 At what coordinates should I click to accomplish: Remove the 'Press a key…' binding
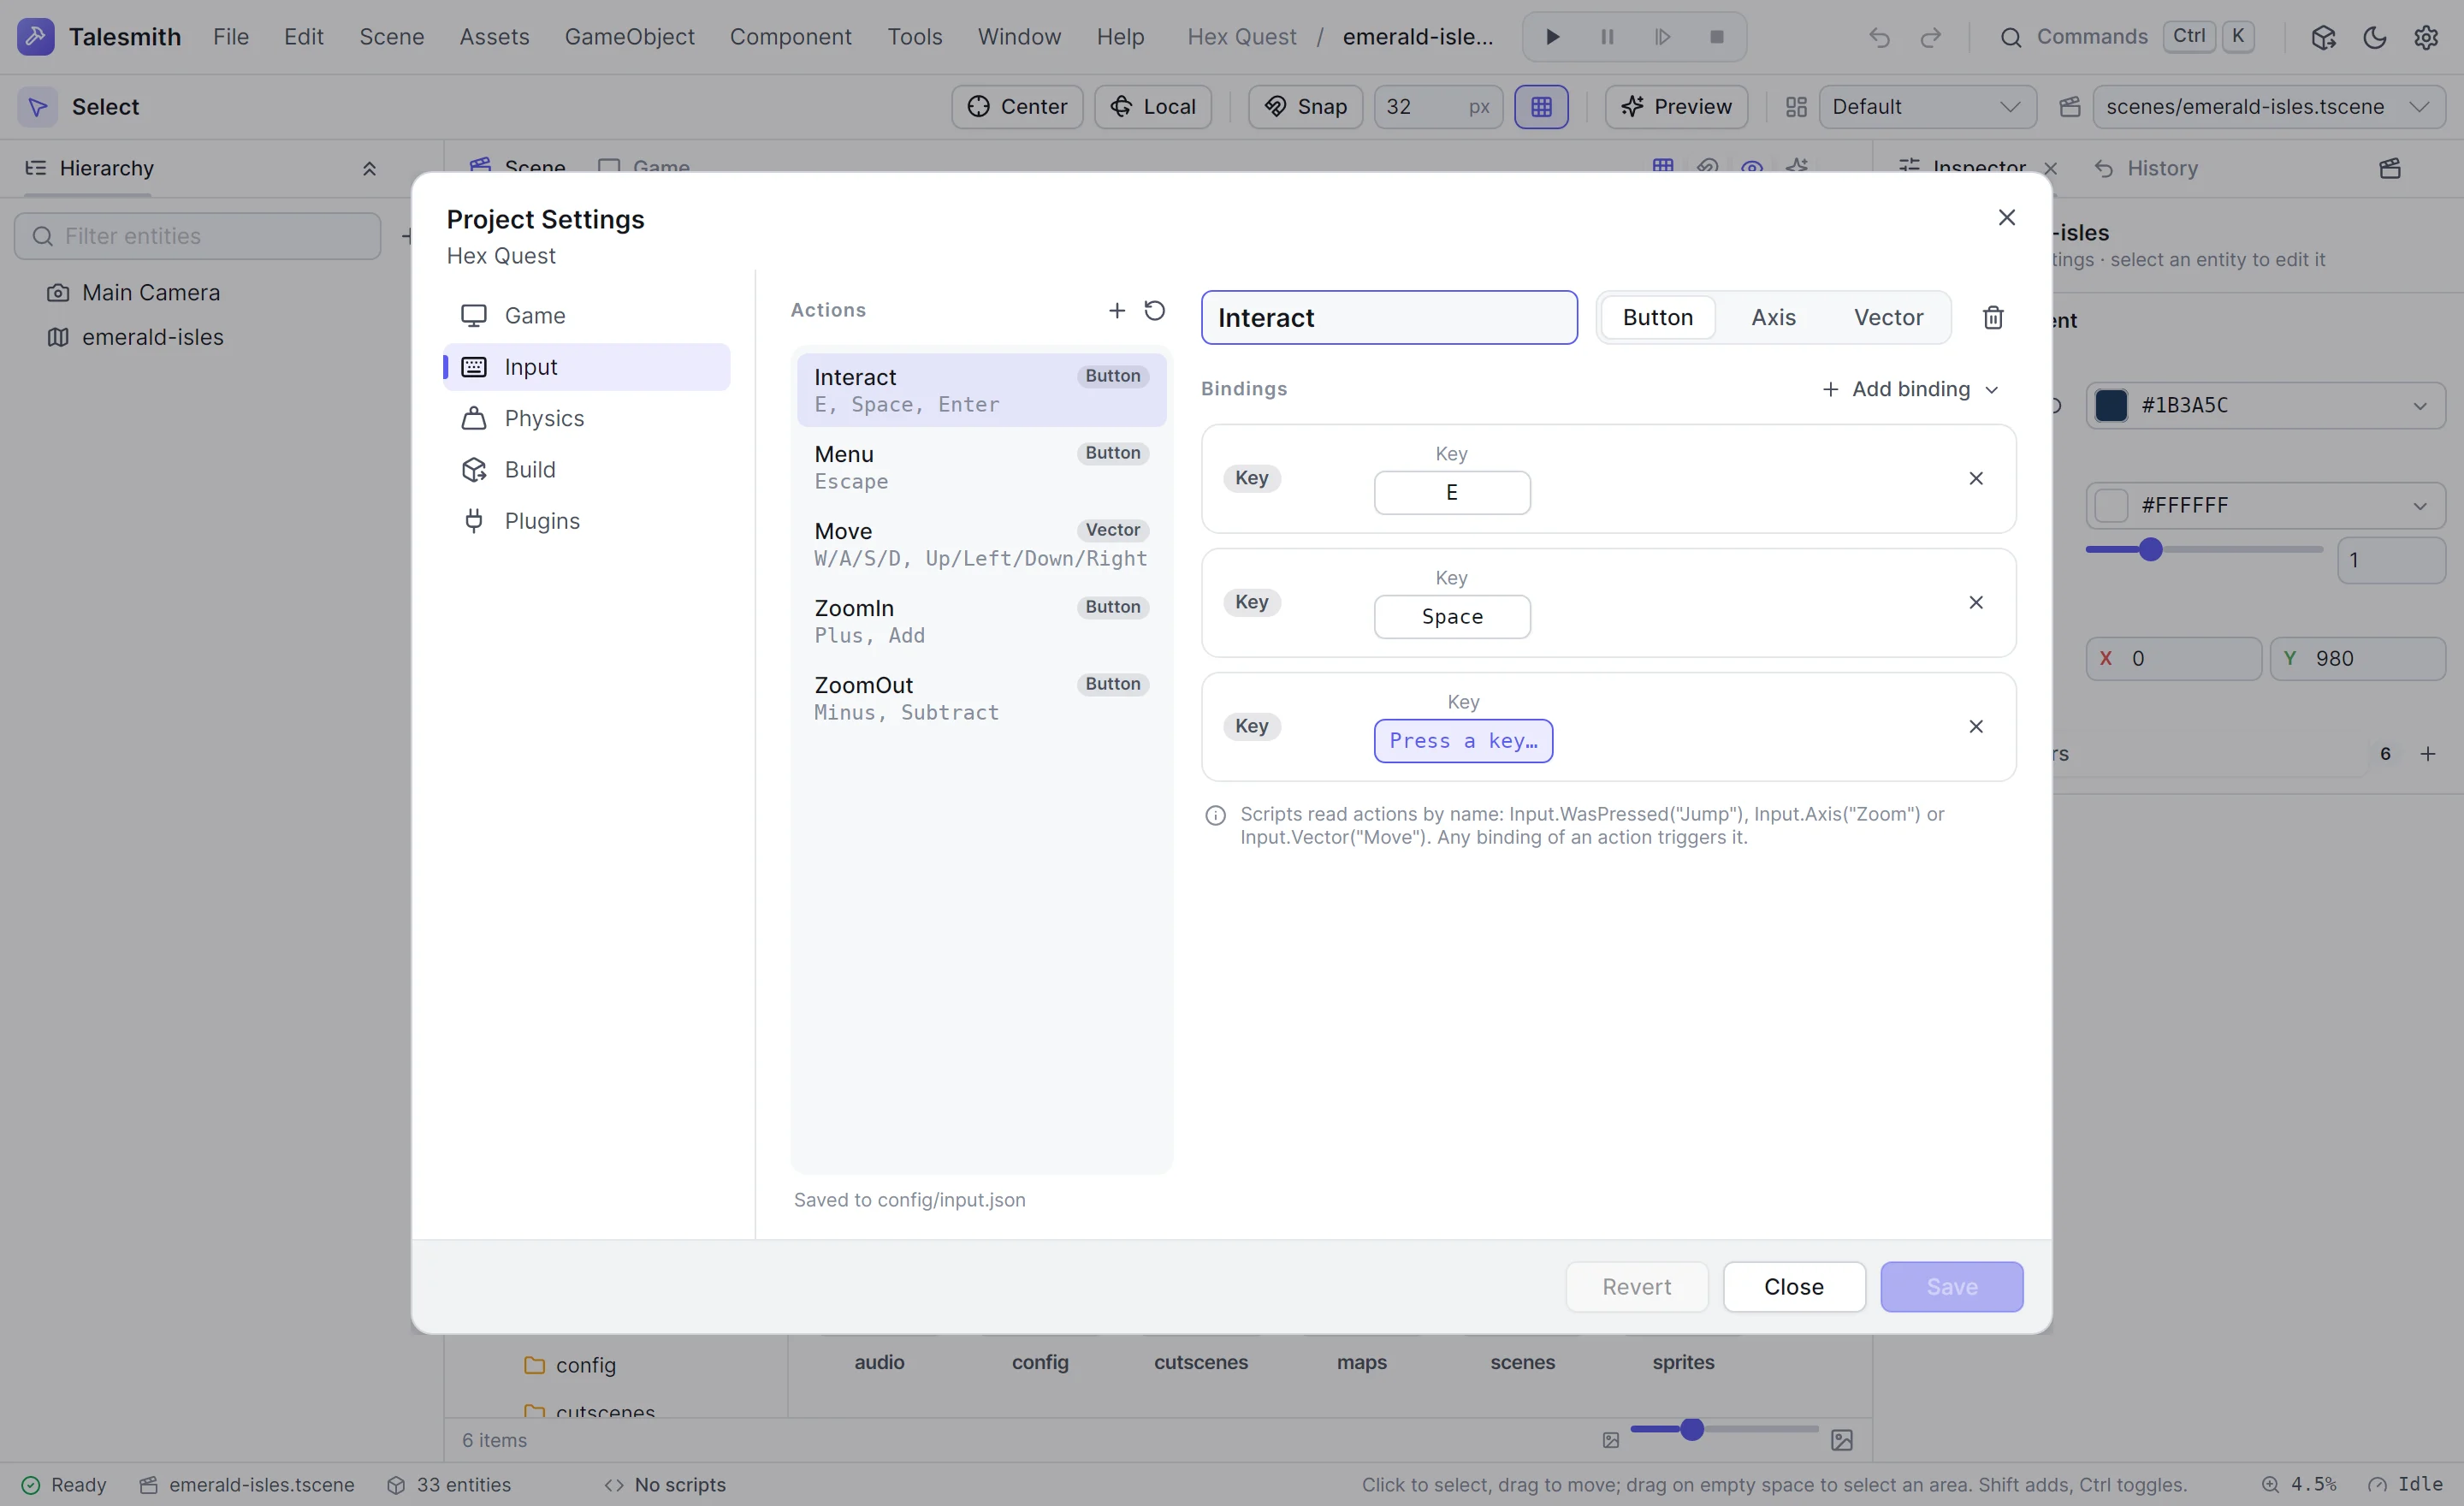click(1975, 726)
